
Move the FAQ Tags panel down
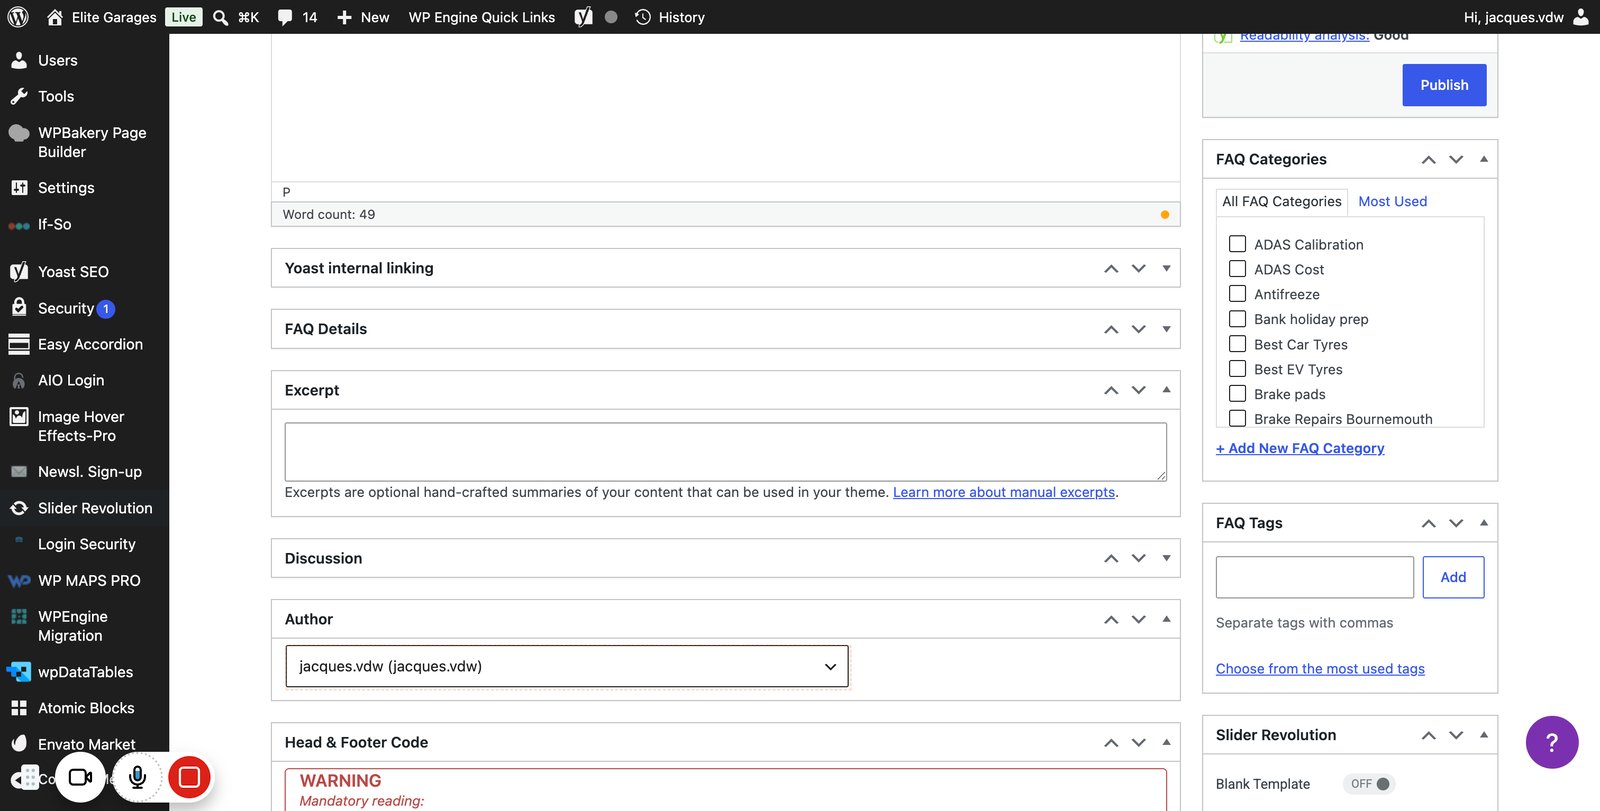pos(1456,523)
